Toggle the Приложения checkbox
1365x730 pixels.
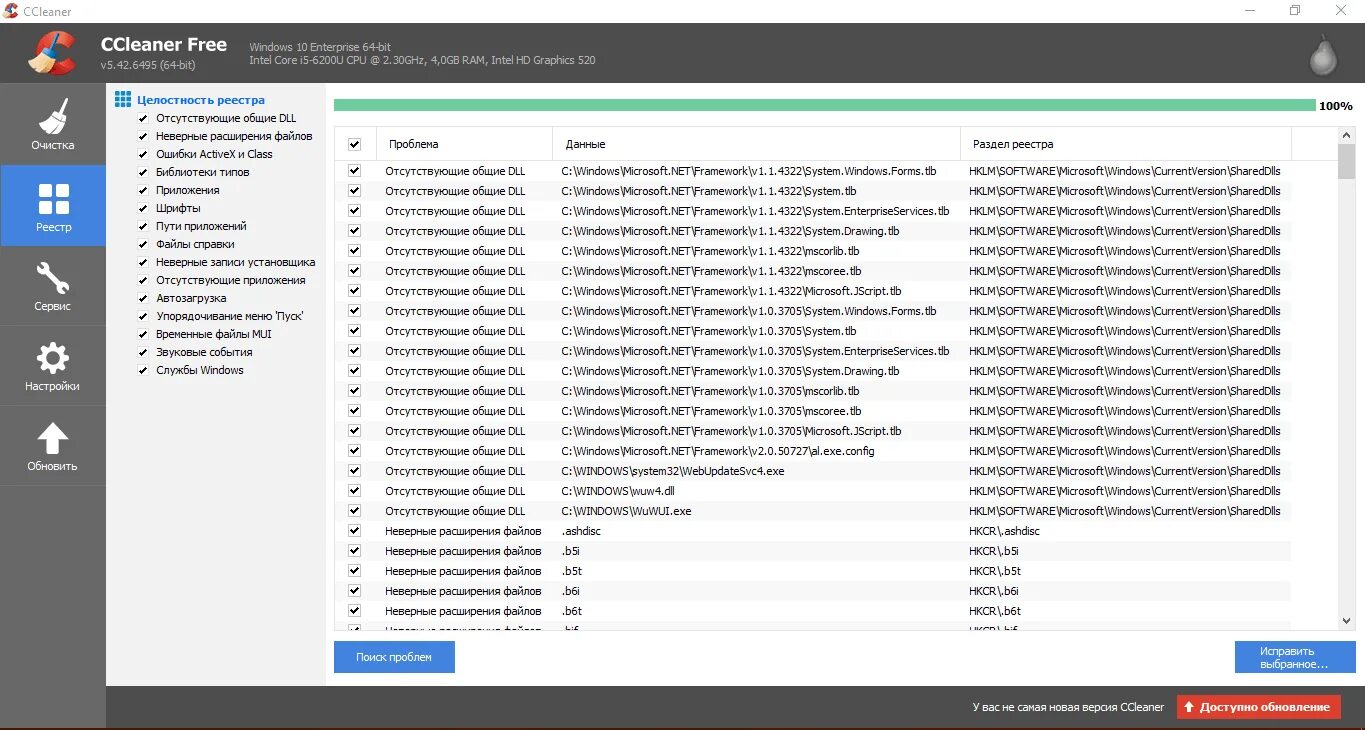(143, 190)
